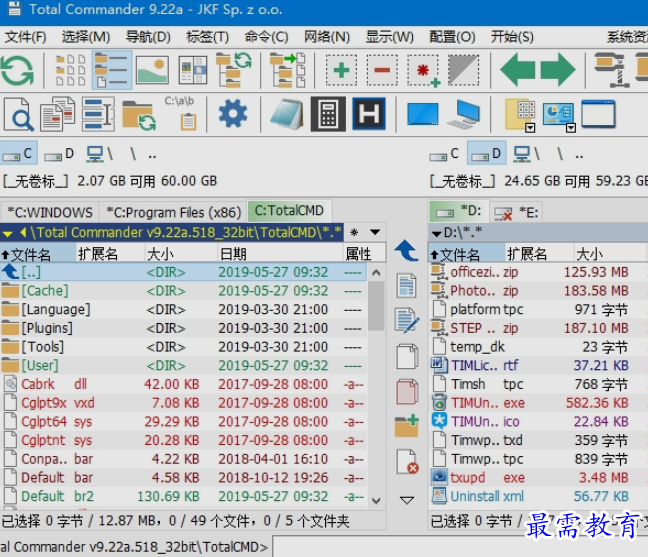Viewport: 648px width, 557px height.
Task: Click the delete file icon in middle bar
Action: pyautogui.click(x=407, y=461)
